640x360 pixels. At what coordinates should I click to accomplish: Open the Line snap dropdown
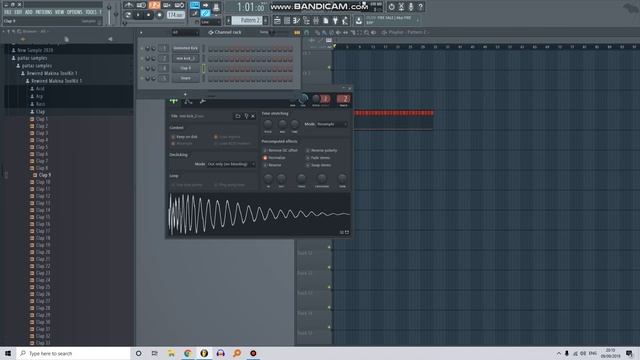(x=210, y=22)
